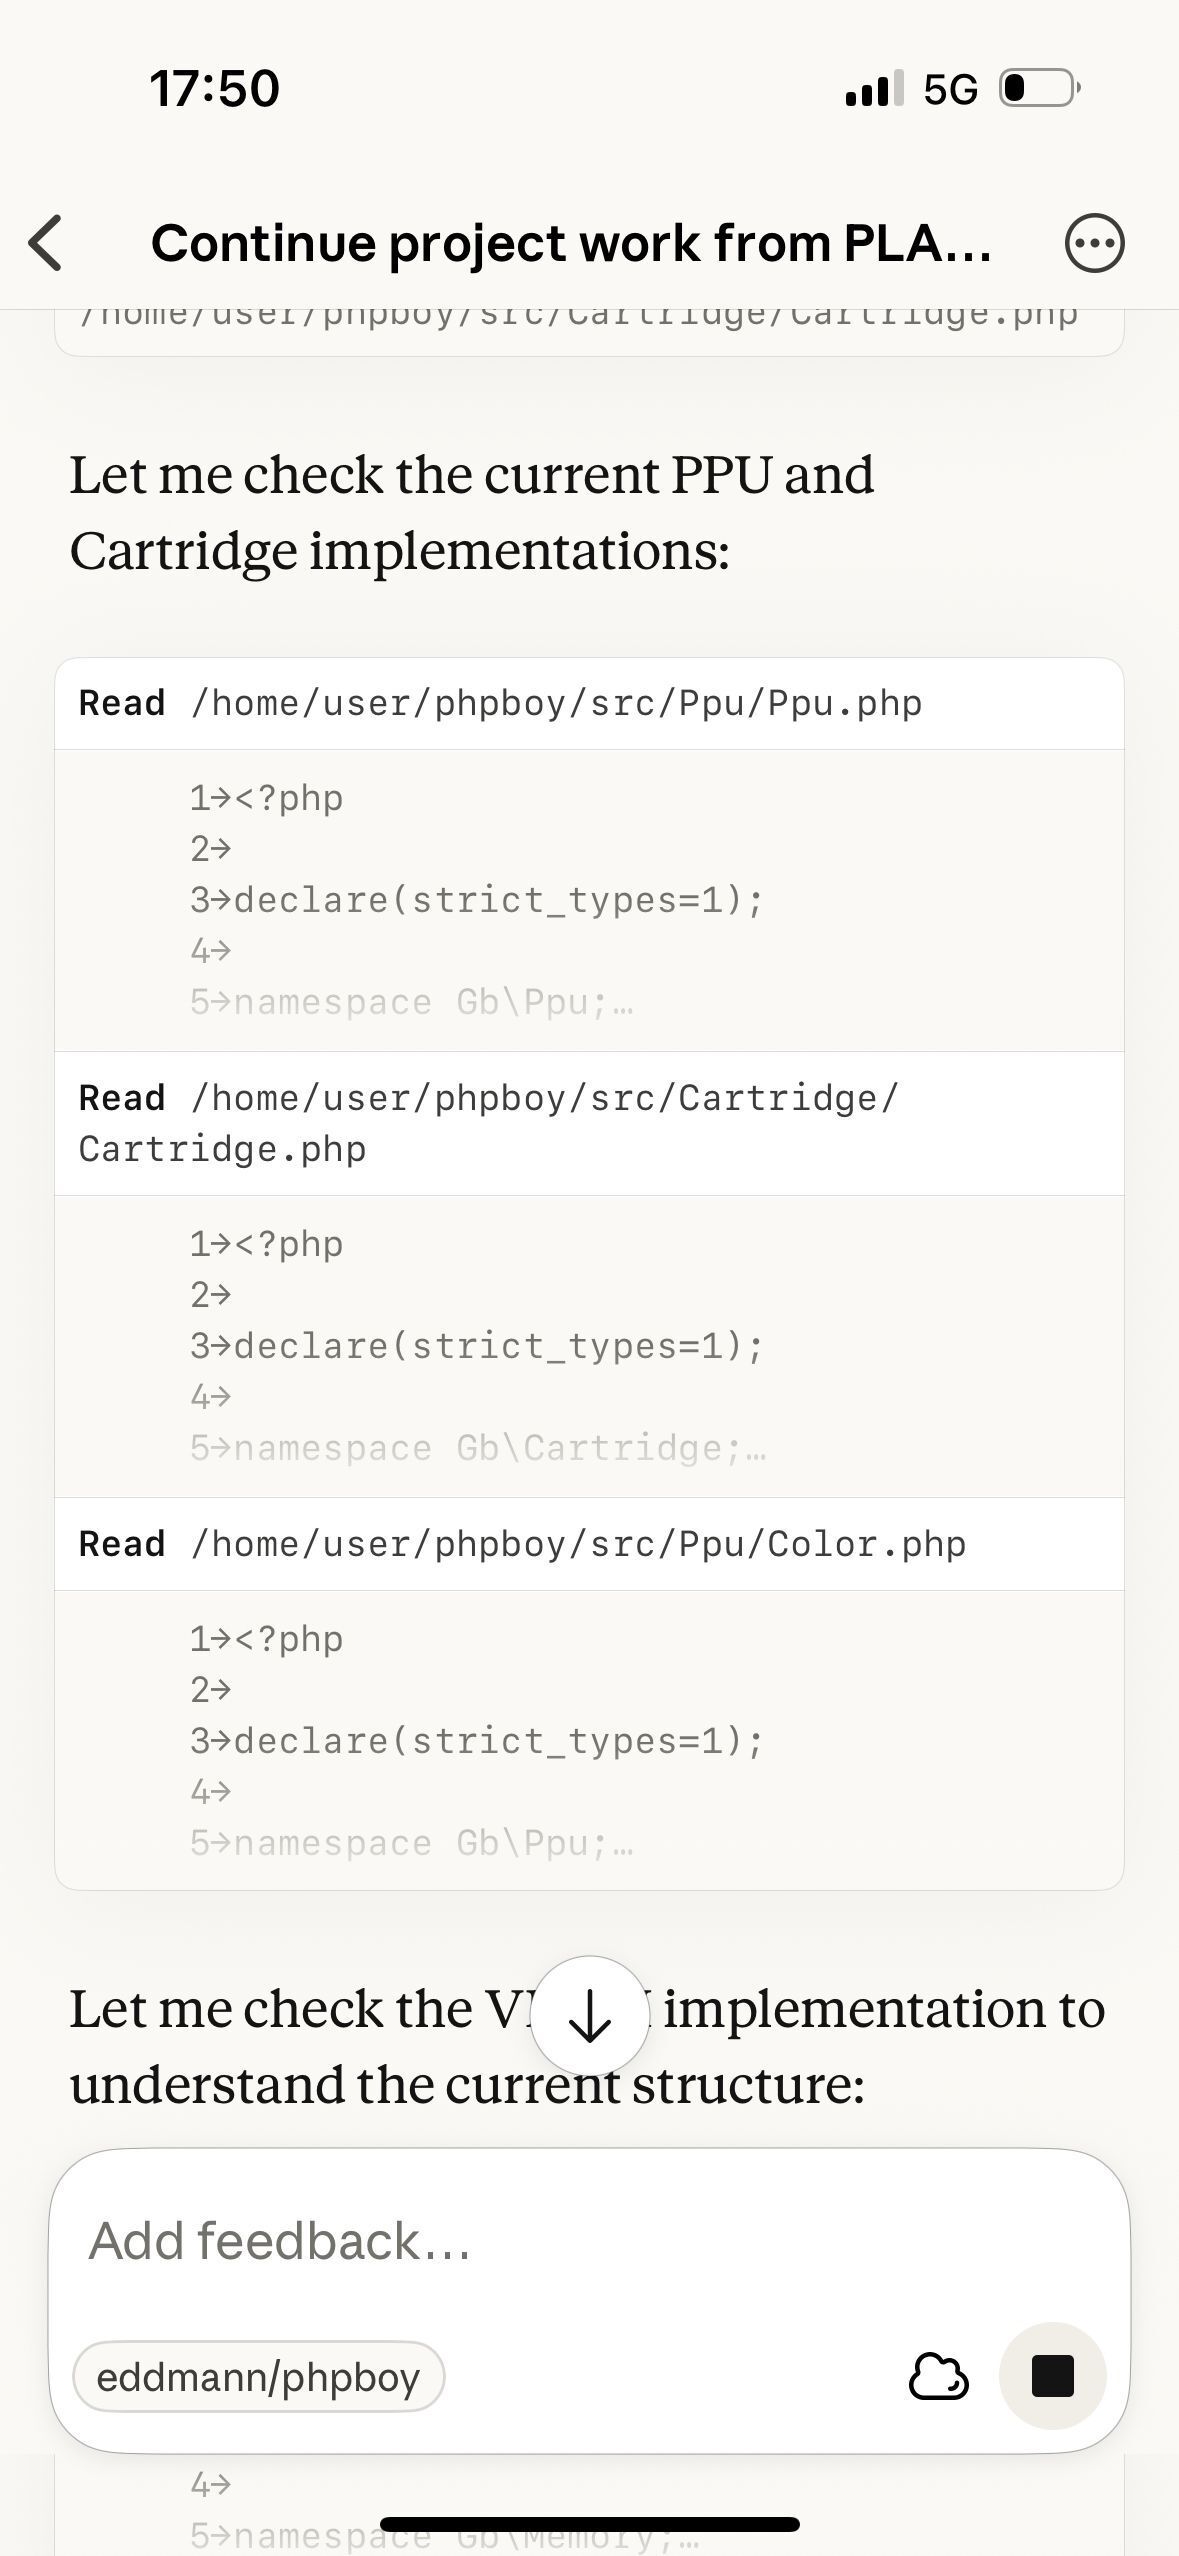Open the Cartridge.php code preview output
1179x2556 pixels.
pos(589,1346)
